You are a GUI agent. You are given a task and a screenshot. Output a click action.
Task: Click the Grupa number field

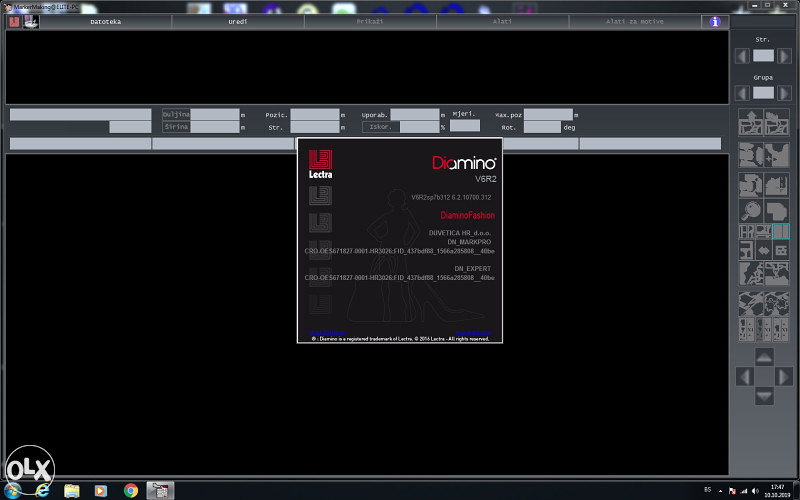coord(763,93)
